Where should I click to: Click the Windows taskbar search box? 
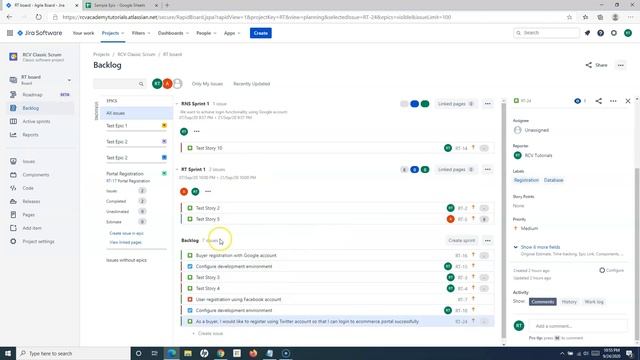(x=73, y=353)
